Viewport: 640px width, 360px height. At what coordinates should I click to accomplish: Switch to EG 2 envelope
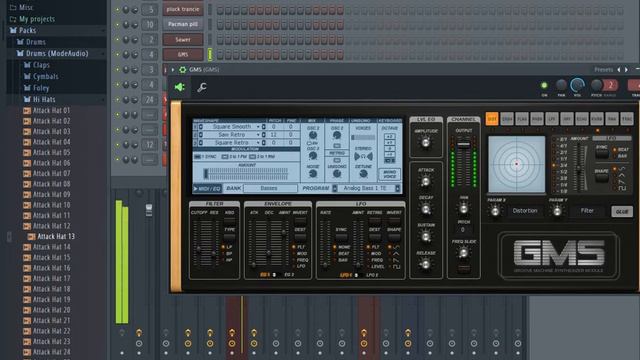(x=289, y=275)
